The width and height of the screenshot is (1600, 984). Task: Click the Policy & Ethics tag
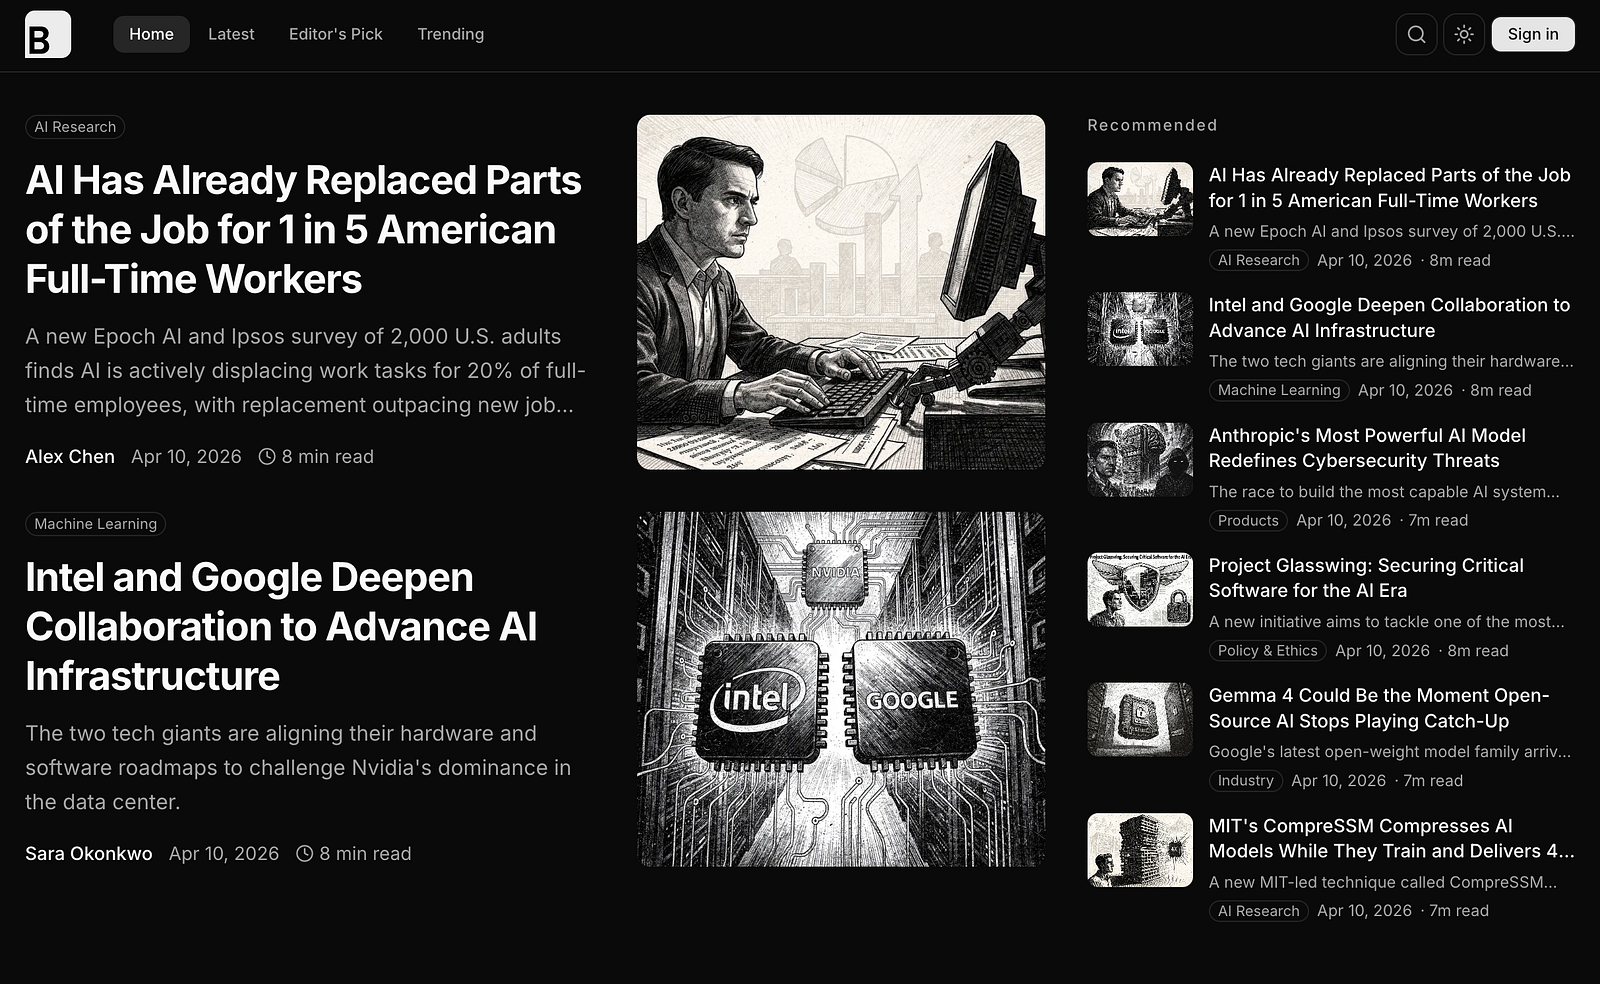coord(1267,650)
